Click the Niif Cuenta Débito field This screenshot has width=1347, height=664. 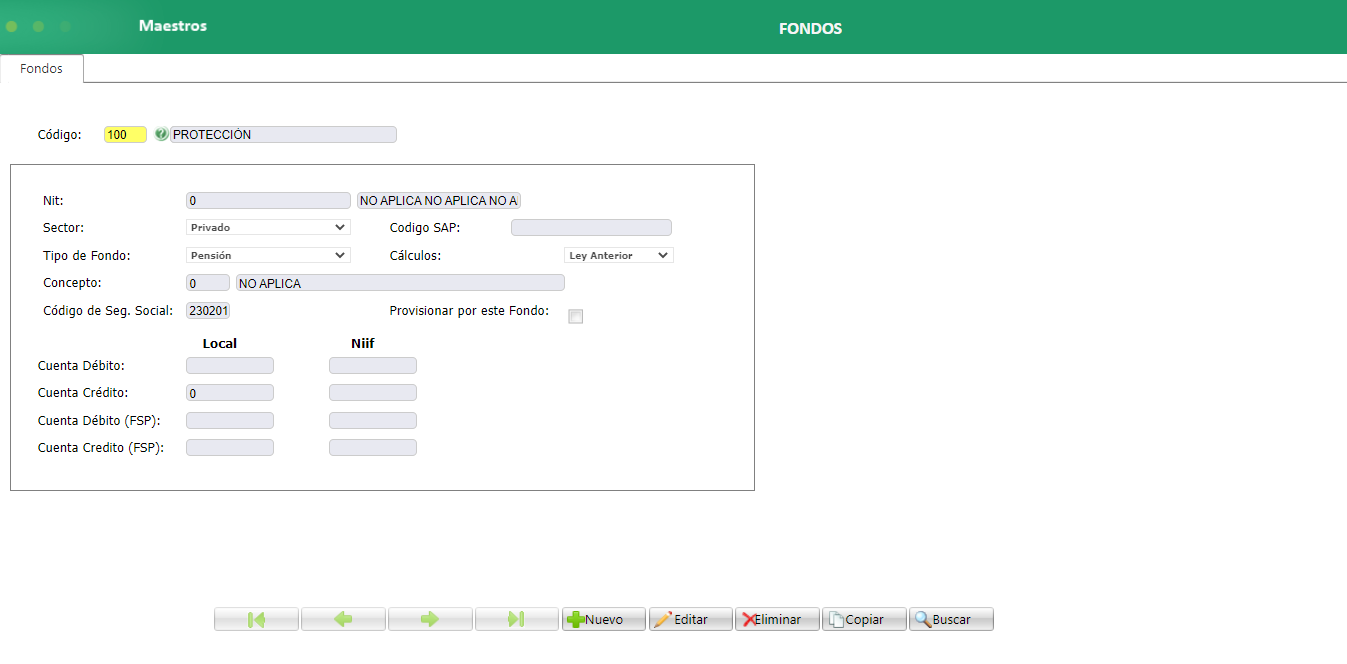coord(373,366)
